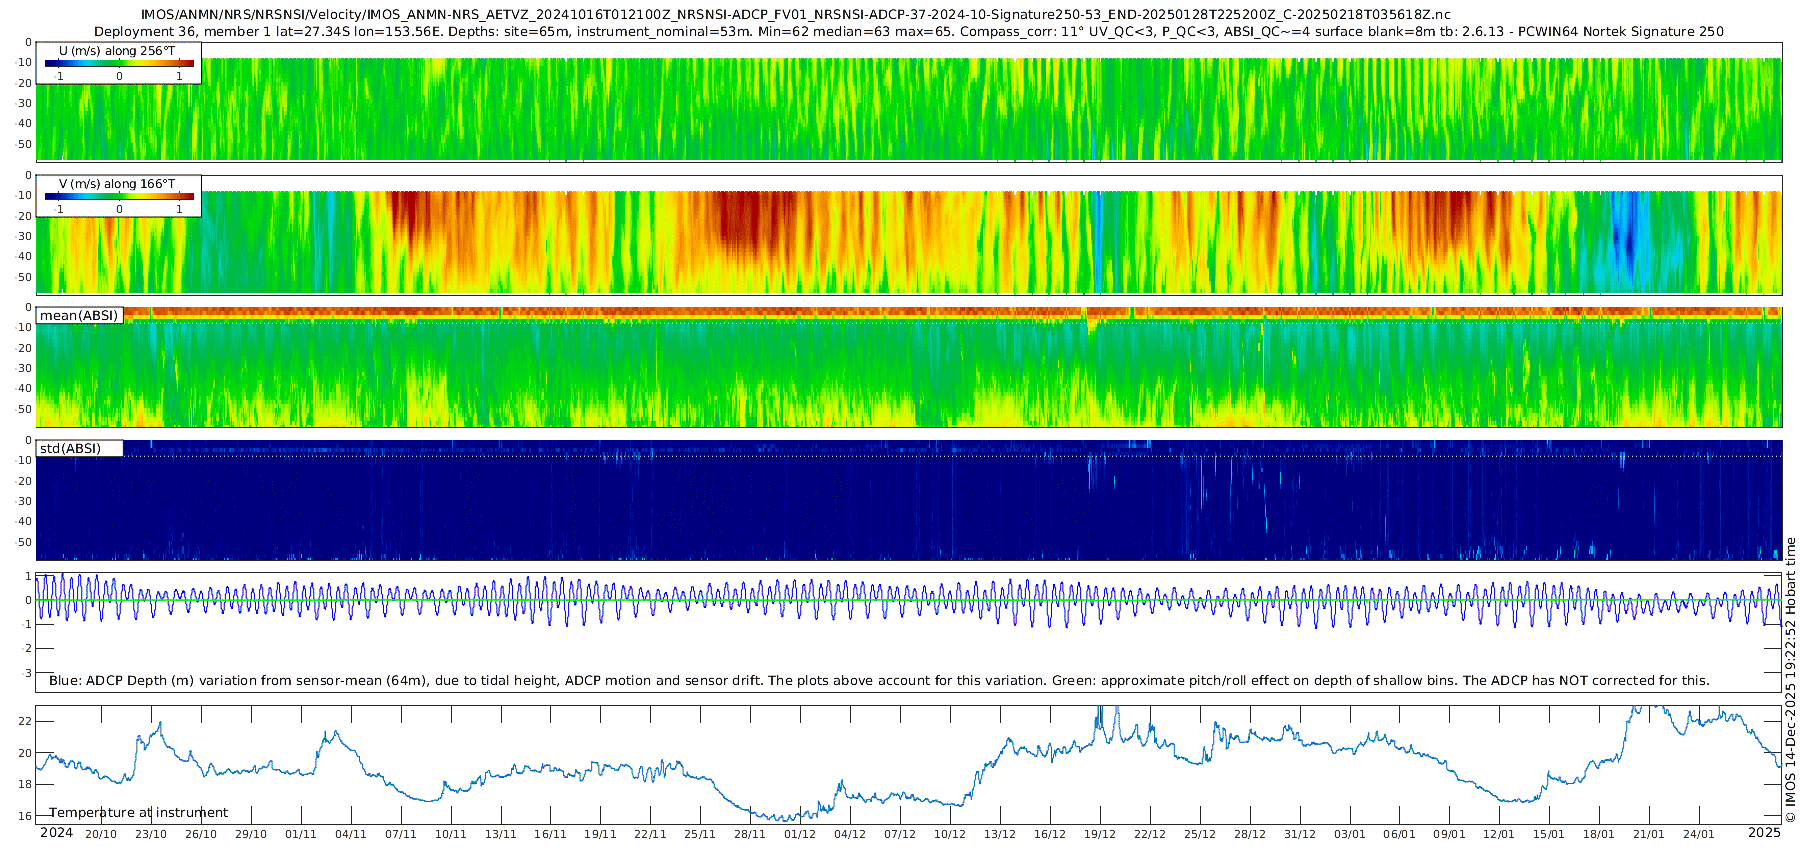
Task: Select the 01/11 date tick label
Action: coord(300,834)
